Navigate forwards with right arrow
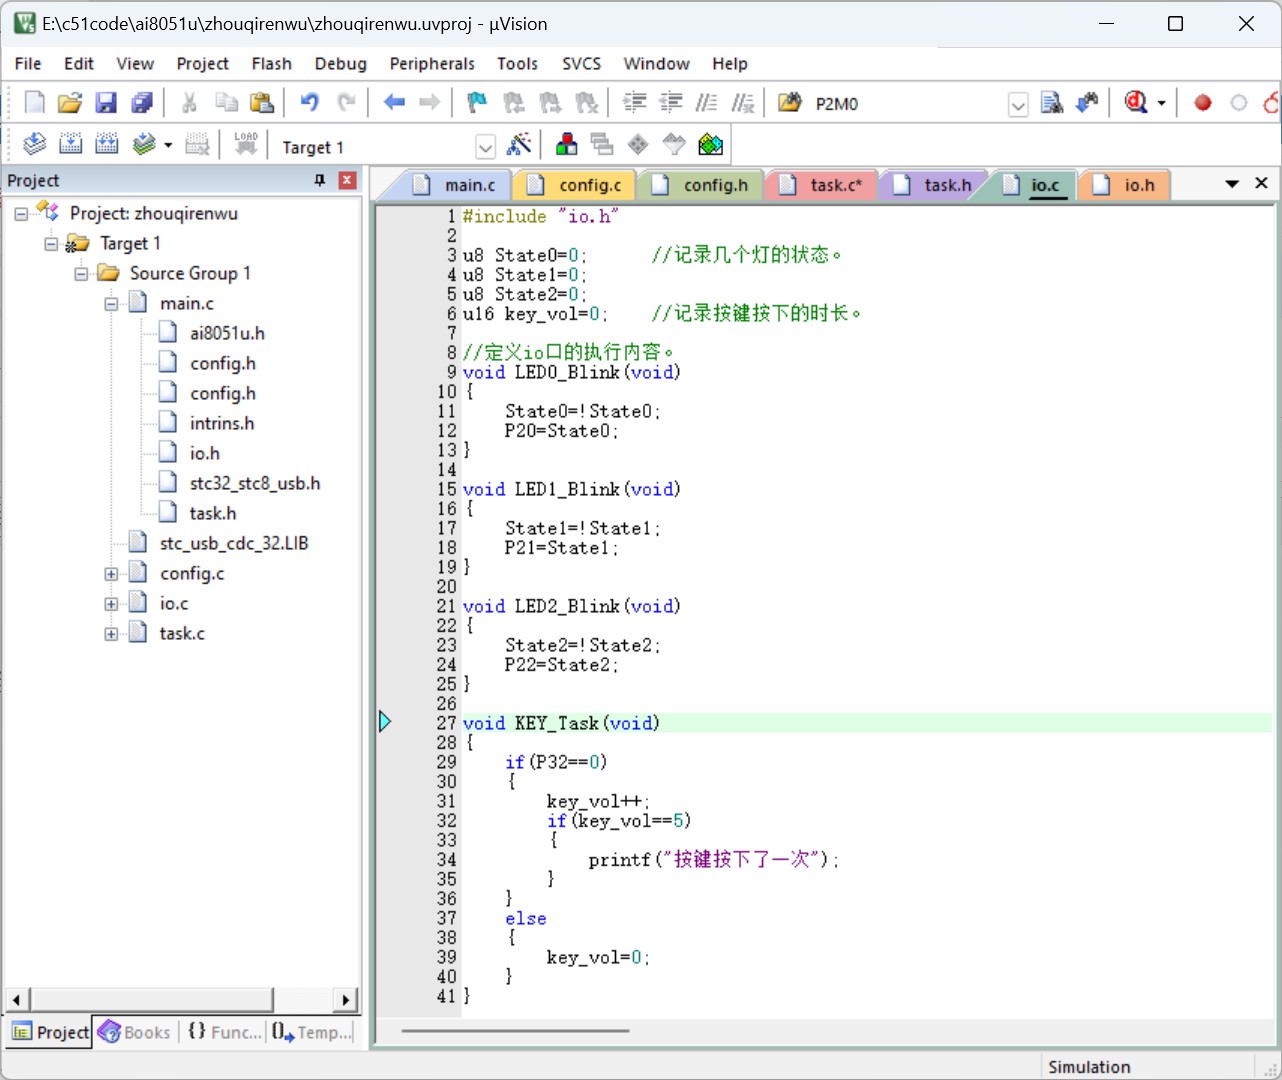1282x1080 pixels. point(429,103)
